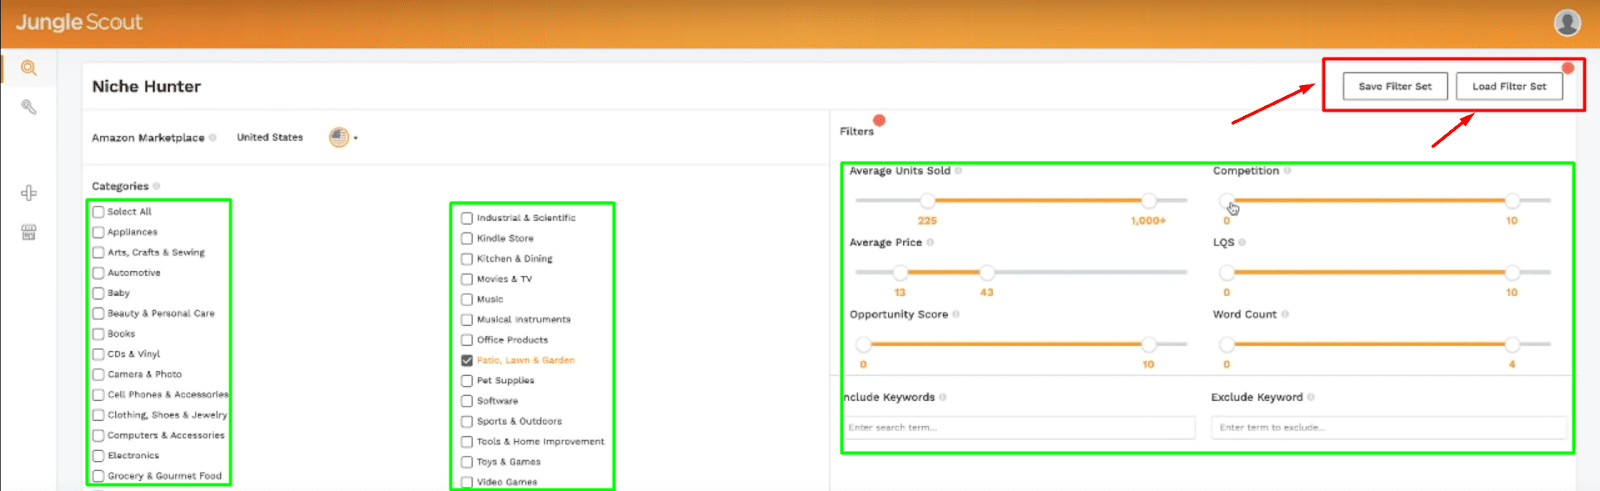Screen dimensions: 1600x491
Task: Focus the Exclude Keyword input field
Action: point(1388,427)
